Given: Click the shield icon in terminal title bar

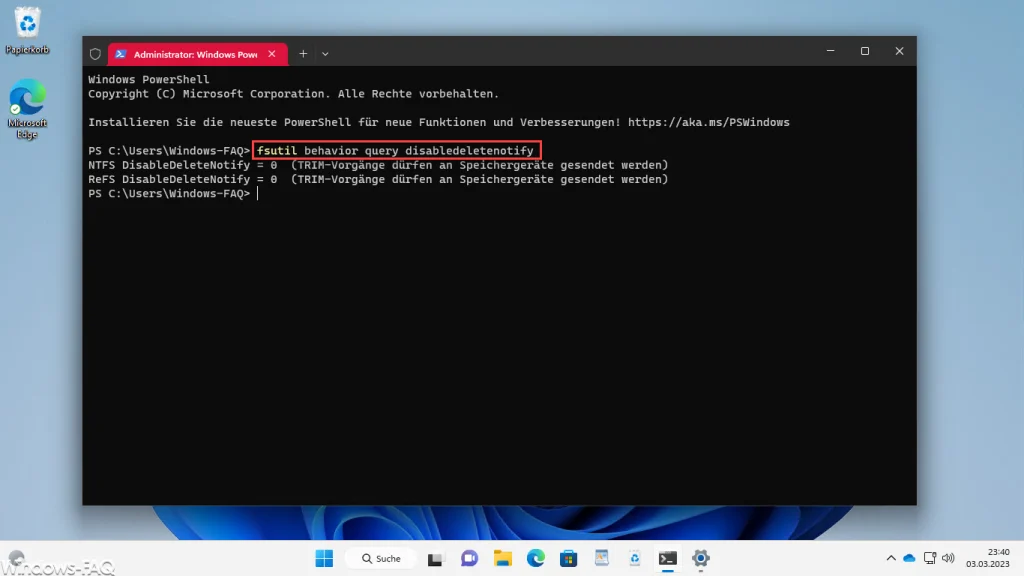Looking at the screenshot, I should tap(95, 54).
